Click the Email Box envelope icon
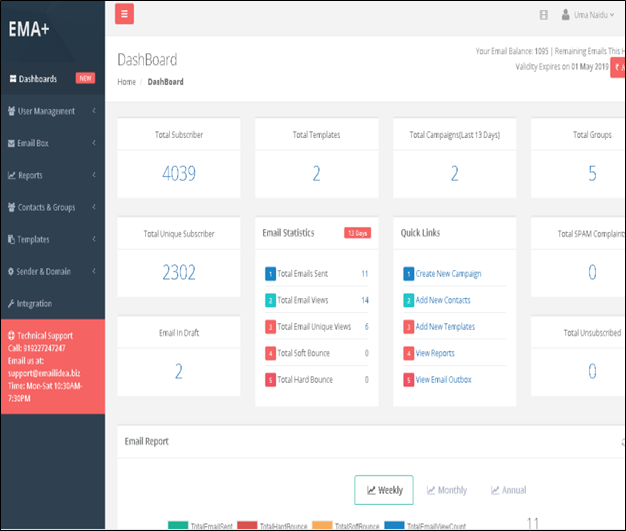 click(x=11, y=143)
